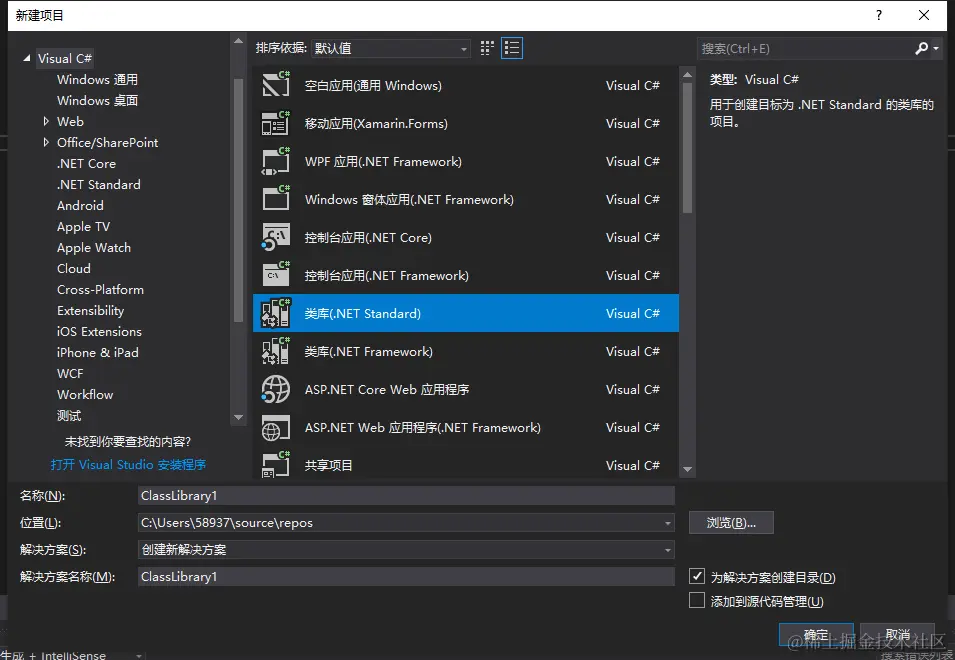Click the WPF 应用(.NET Framework) template icon
955x660 pixels.
point(276,161)
